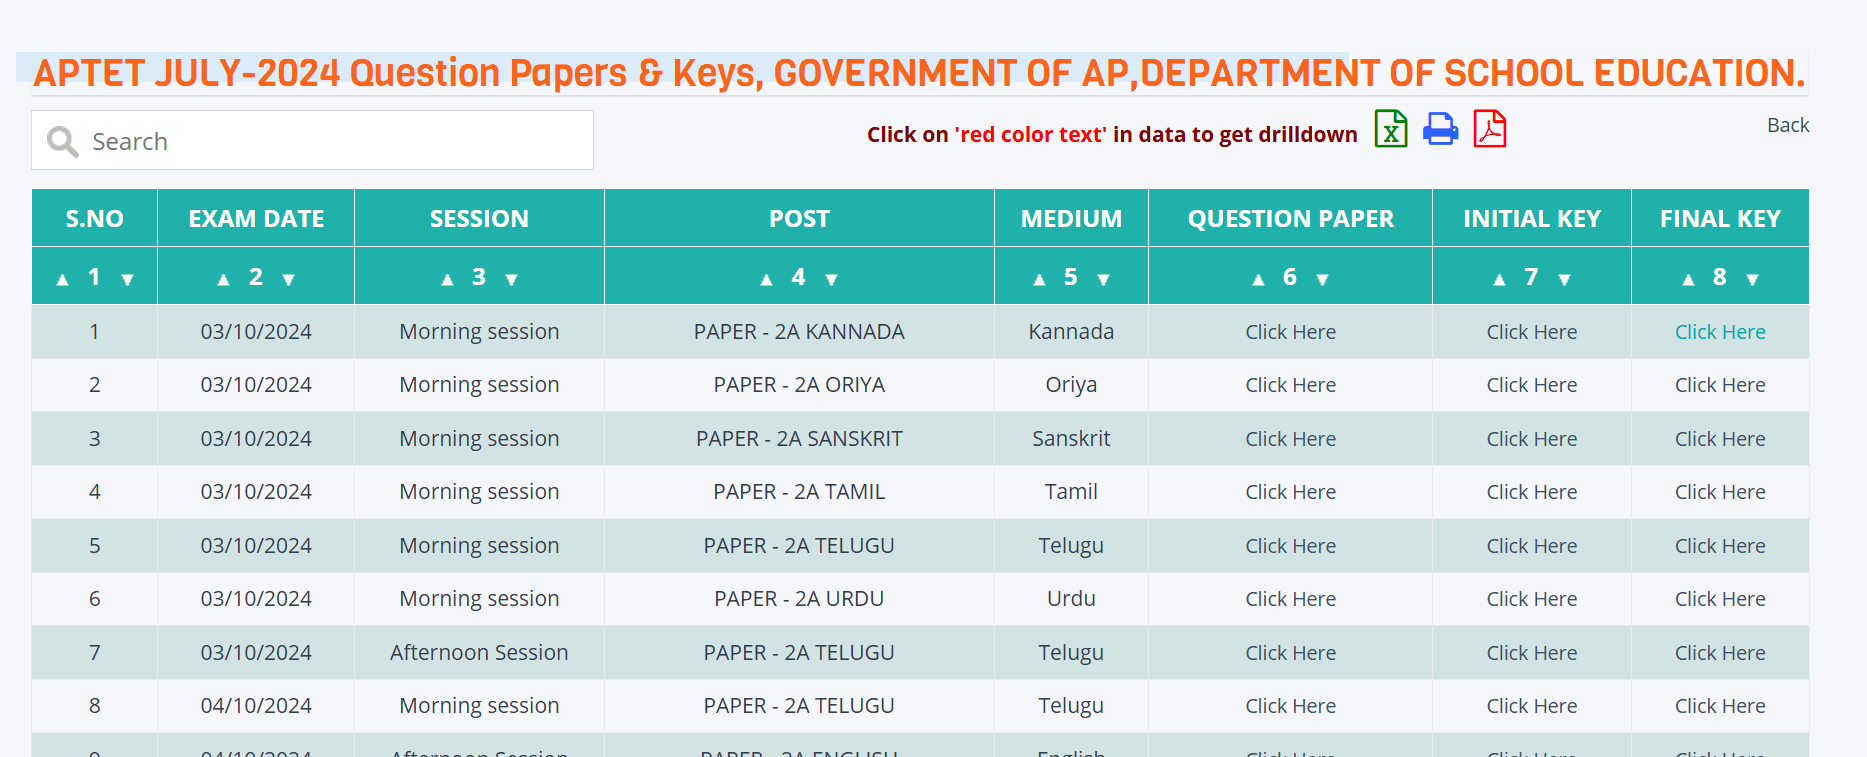Sort Initial Key column descending arrow
This screenshot has width=1867, height=757.
1564,280
